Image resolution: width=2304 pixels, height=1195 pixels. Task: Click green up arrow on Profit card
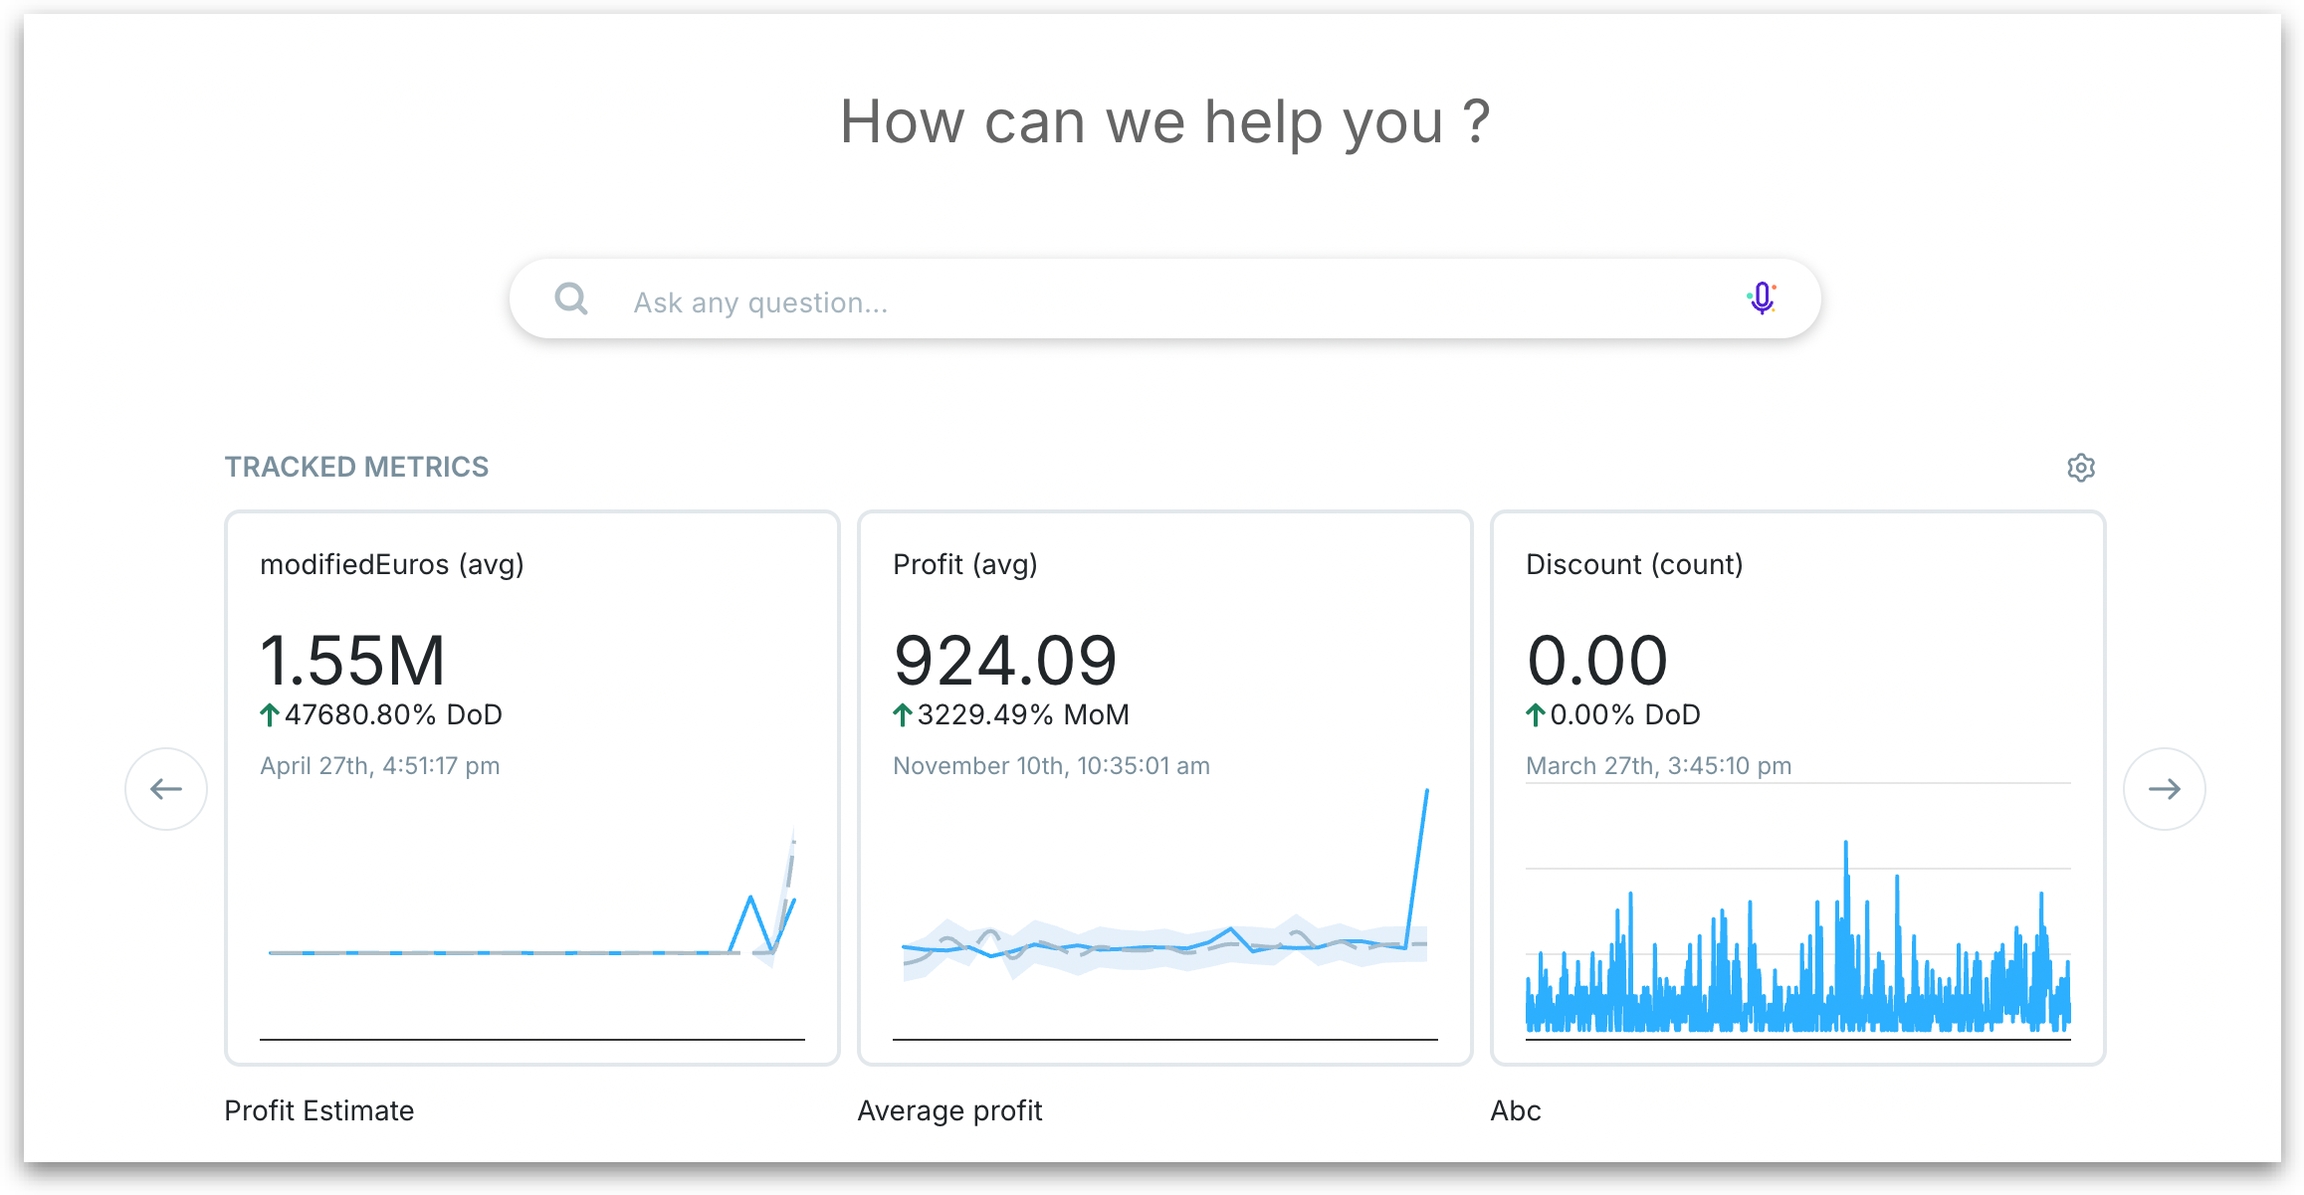pyautogui.click(x=902, y=715)
